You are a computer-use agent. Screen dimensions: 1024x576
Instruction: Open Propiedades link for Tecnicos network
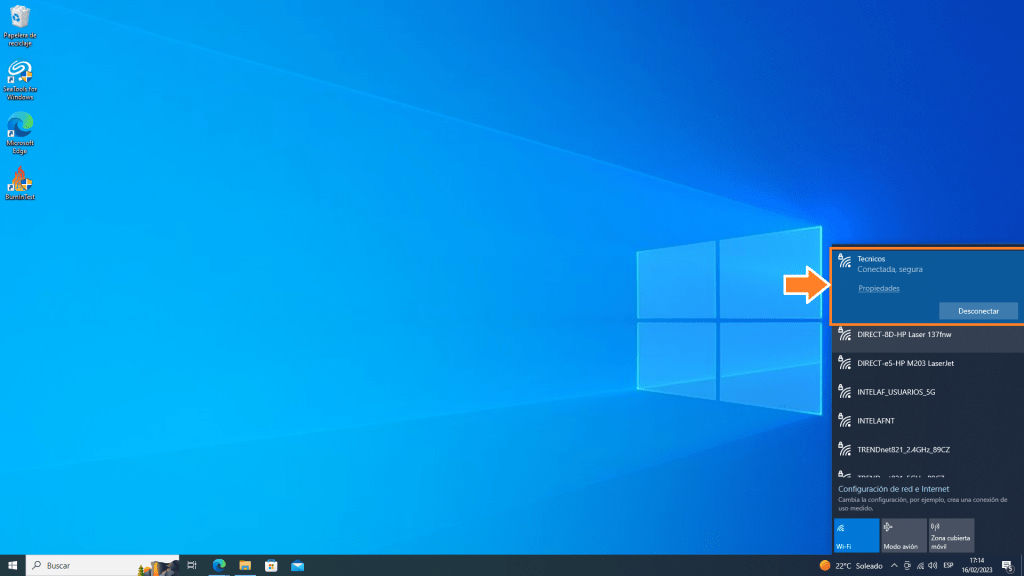(879, 288)
